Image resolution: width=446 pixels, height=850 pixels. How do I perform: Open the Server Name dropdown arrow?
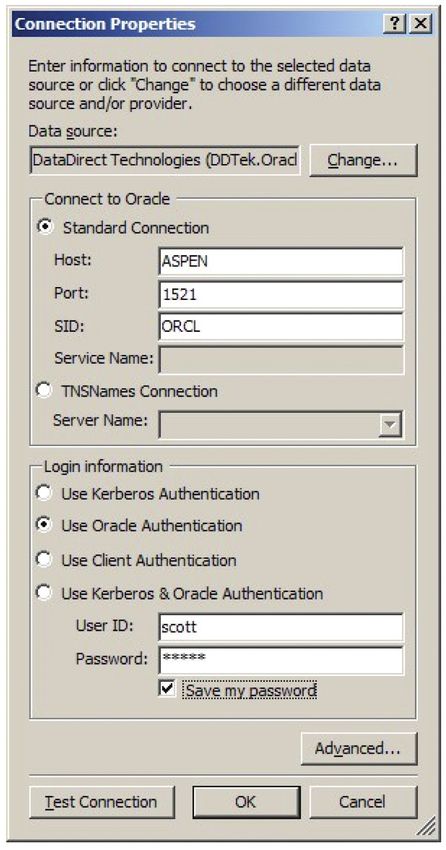(390, 424)
